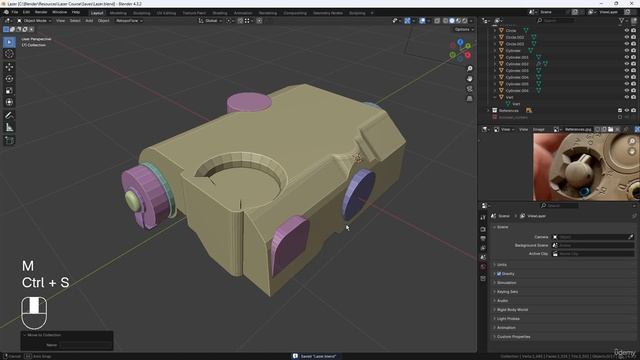
Task: Click the Move to Collection Name field
Action: (85, 345)
